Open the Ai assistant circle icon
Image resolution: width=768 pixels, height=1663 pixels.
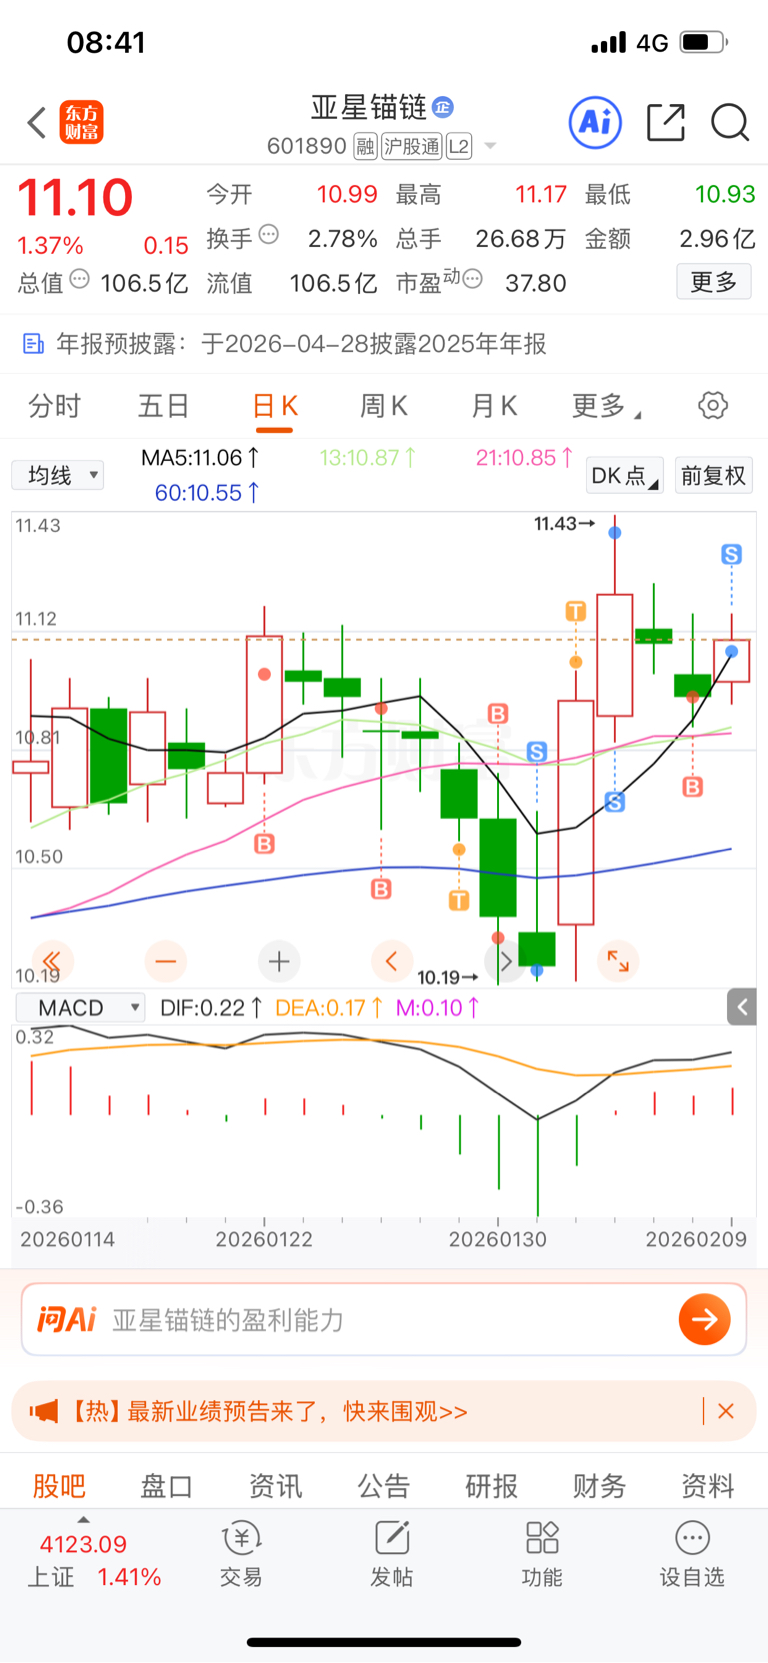pyautogui.click(x=595, y=123)
